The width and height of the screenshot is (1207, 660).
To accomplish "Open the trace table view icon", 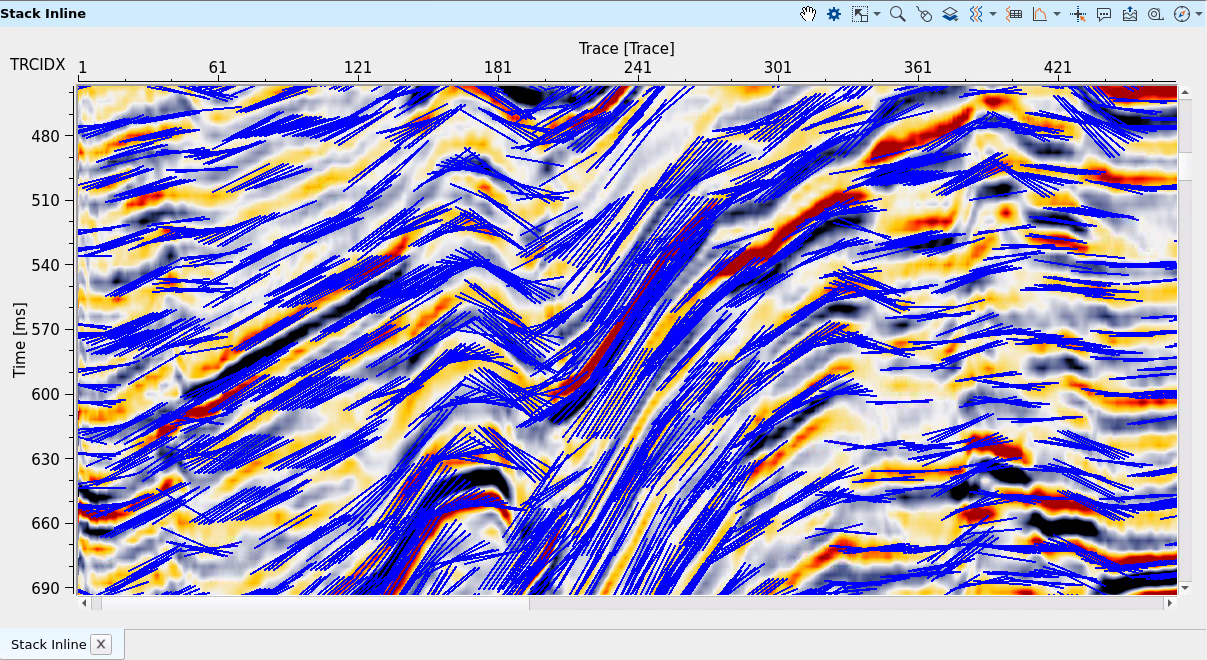I will tap(1013, 14).
